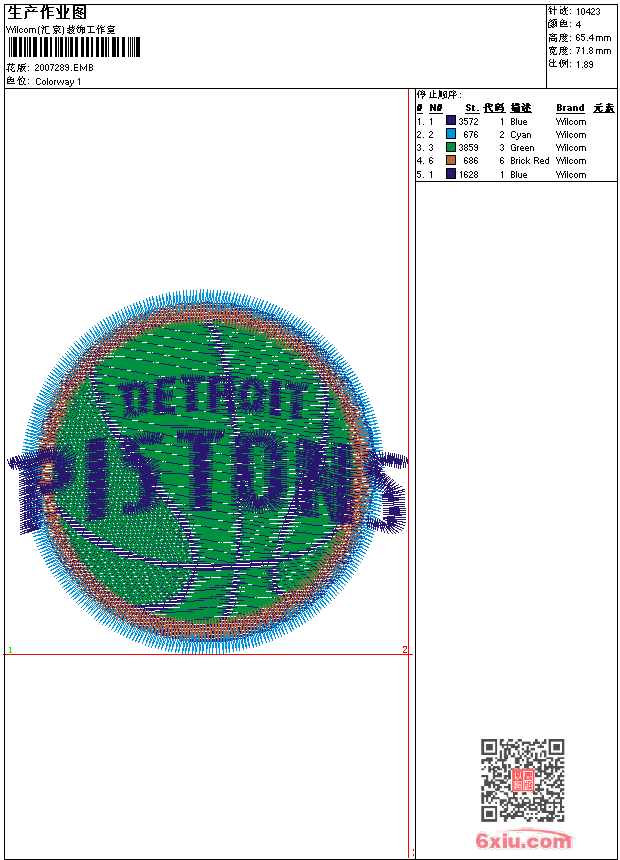Click the Green color swatch in row 3
This screenshot has height=860, width=620.
(450, 147)
